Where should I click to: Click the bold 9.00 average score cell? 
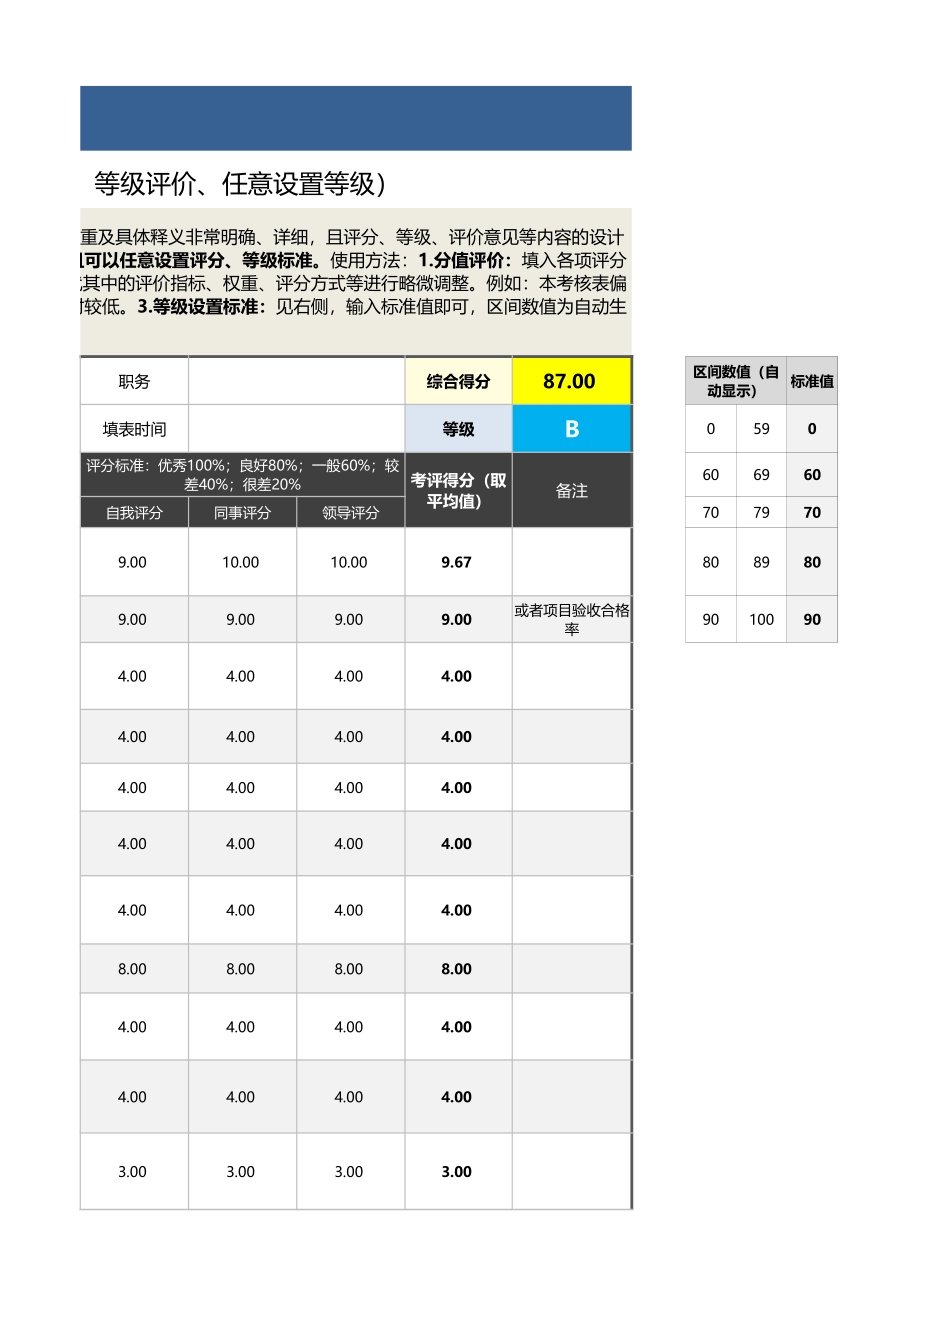click(x=457, y=619)
